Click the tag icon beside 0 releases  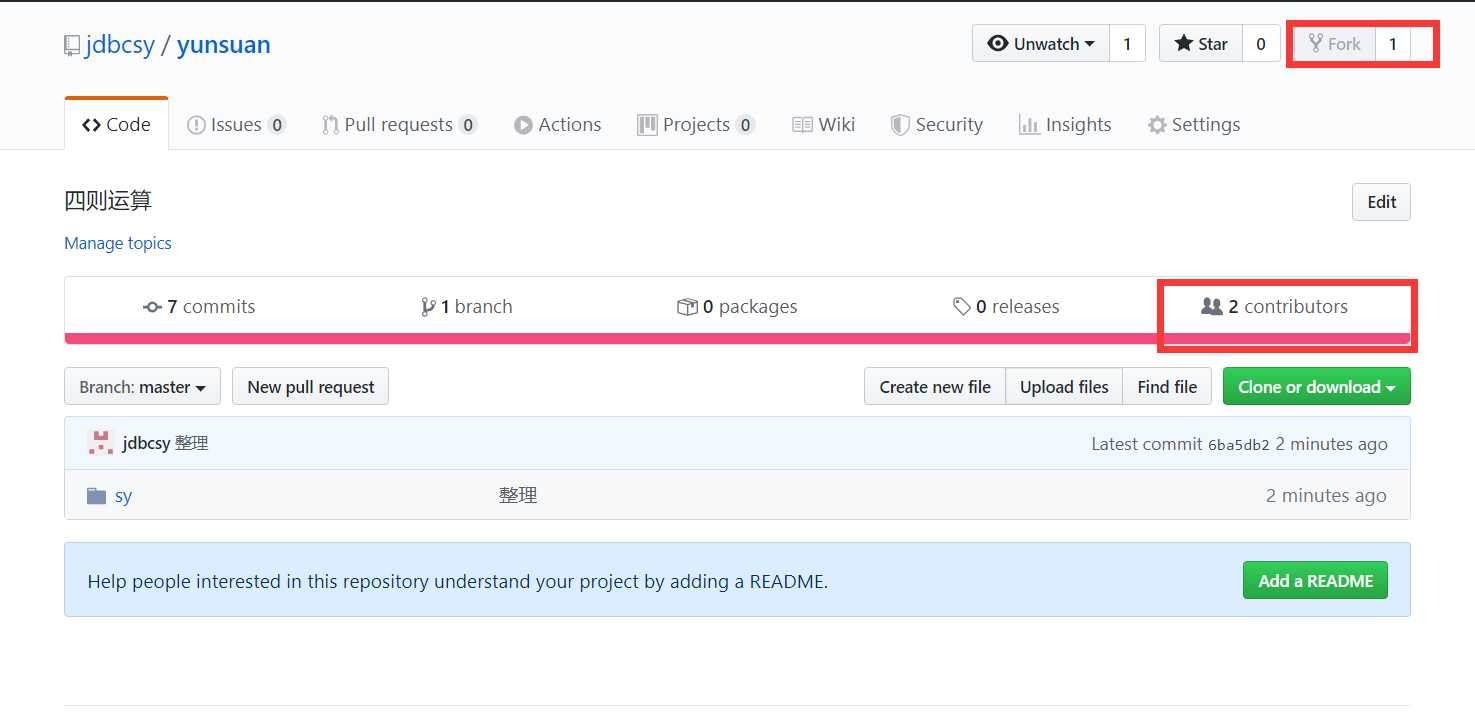point(962,307)
